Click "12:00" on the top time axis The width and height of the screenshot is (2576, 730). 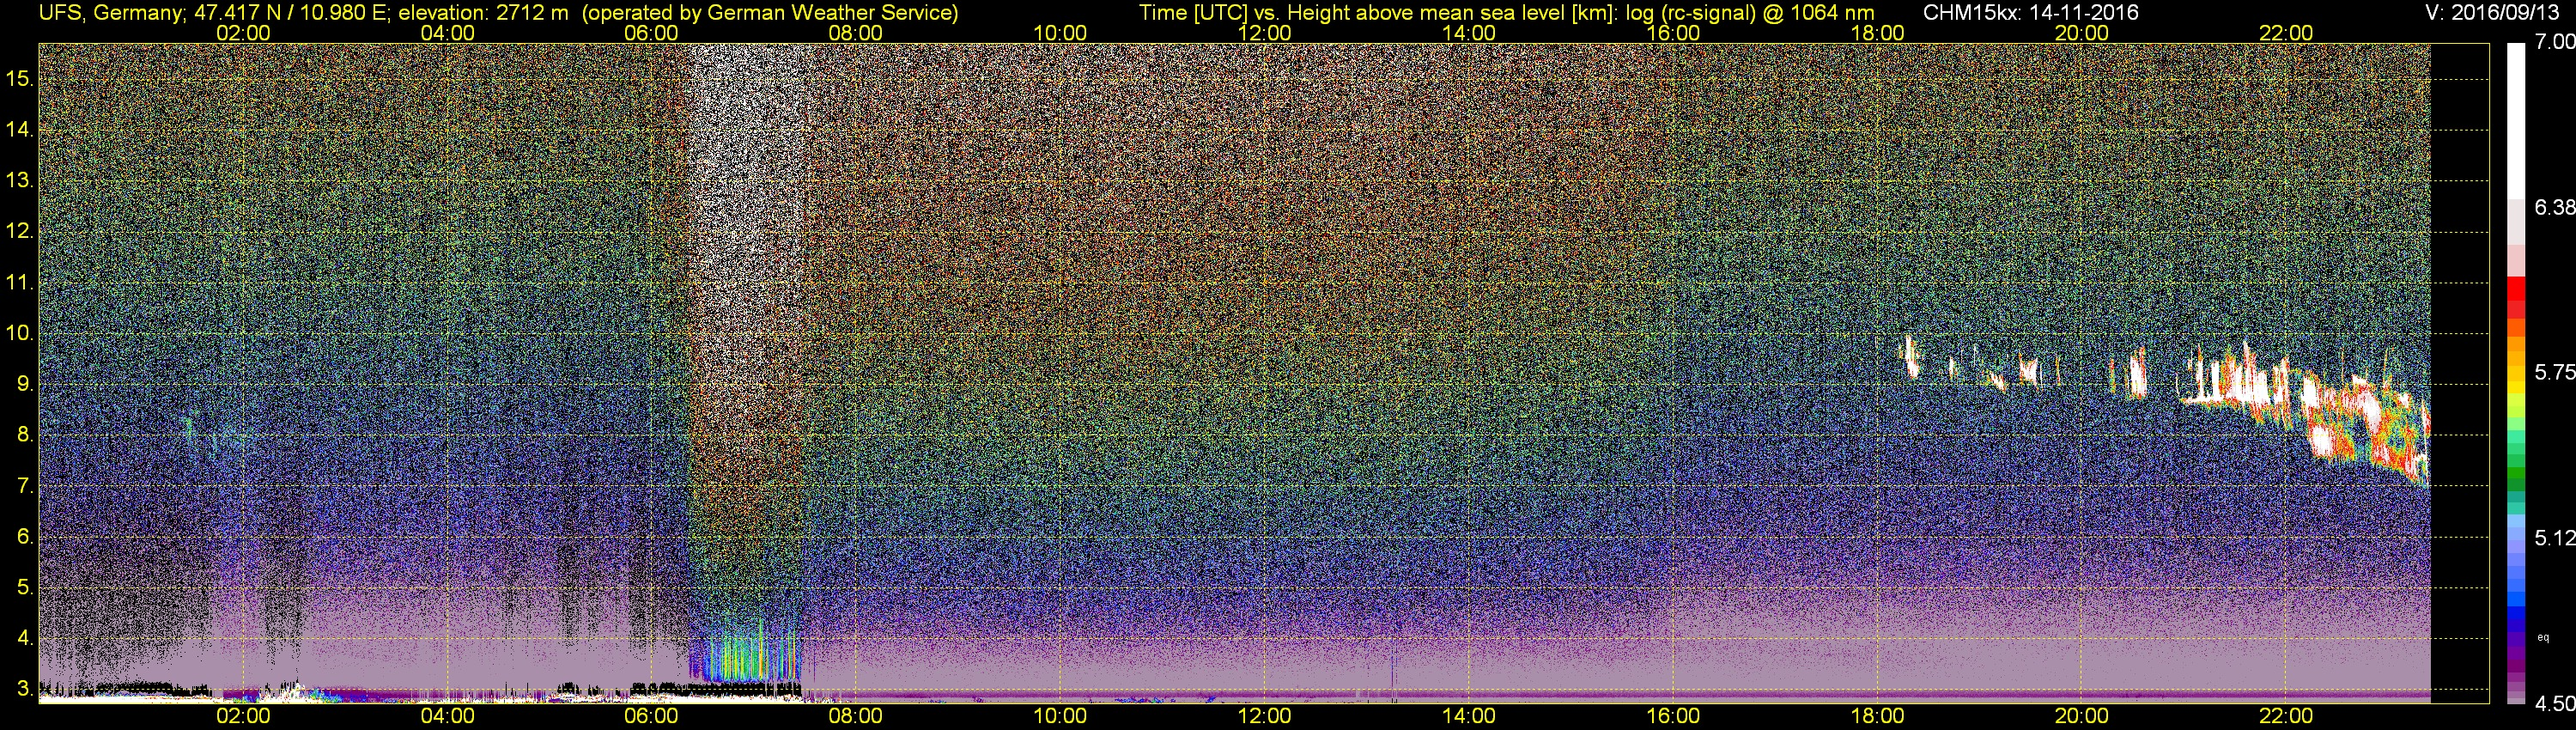(1264, 33)
